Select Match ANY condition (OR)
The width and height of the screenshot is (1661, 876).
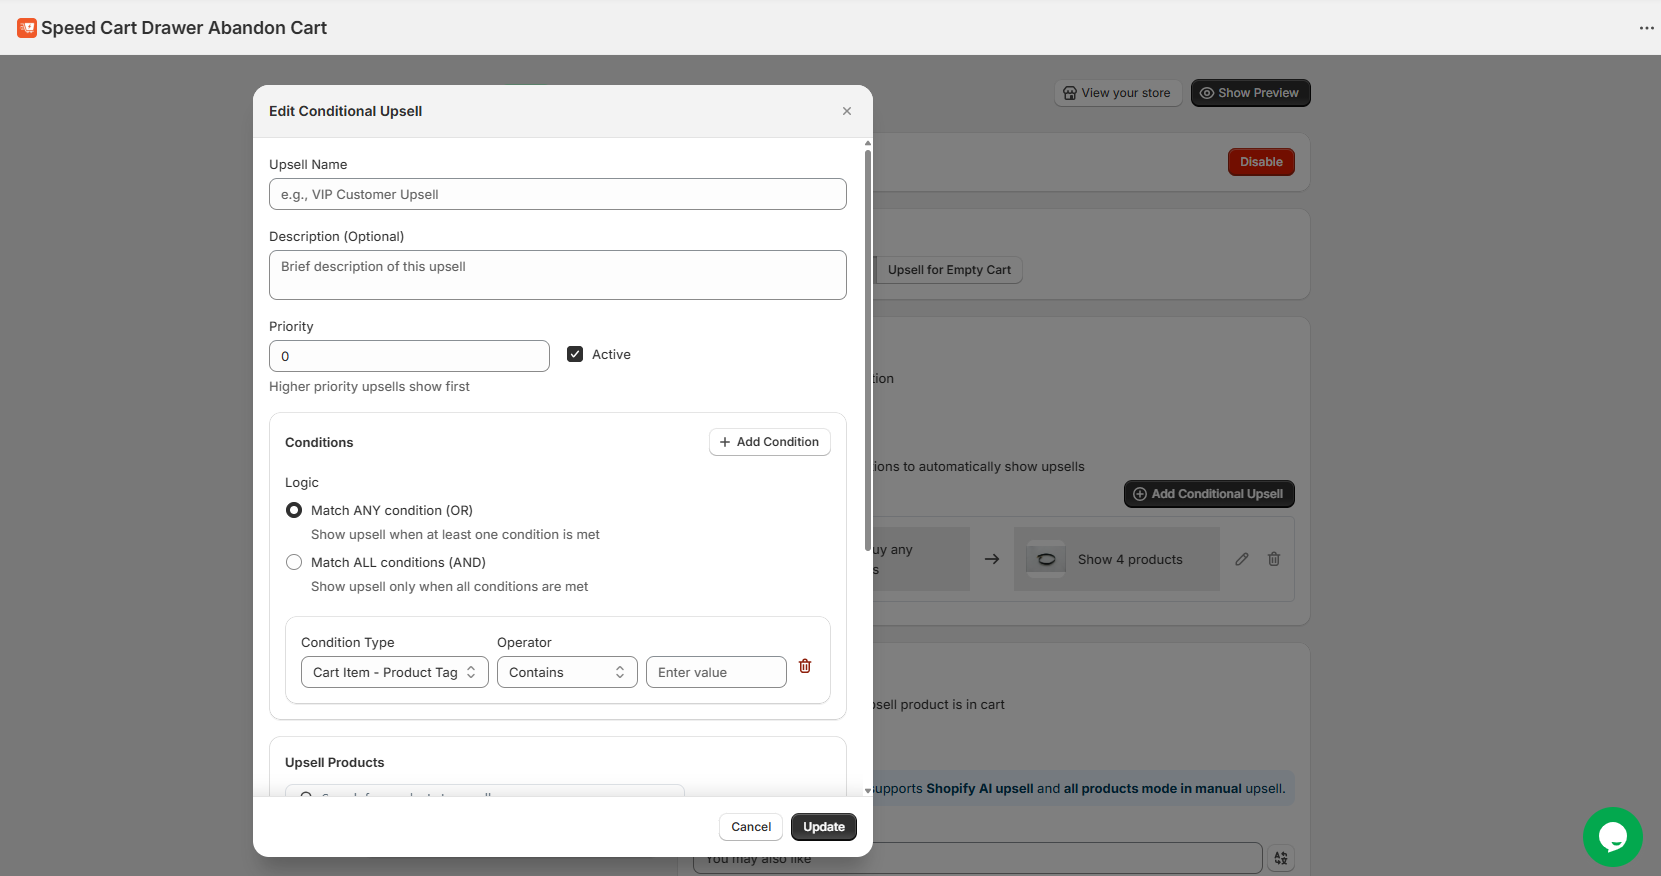click(294, 510)
